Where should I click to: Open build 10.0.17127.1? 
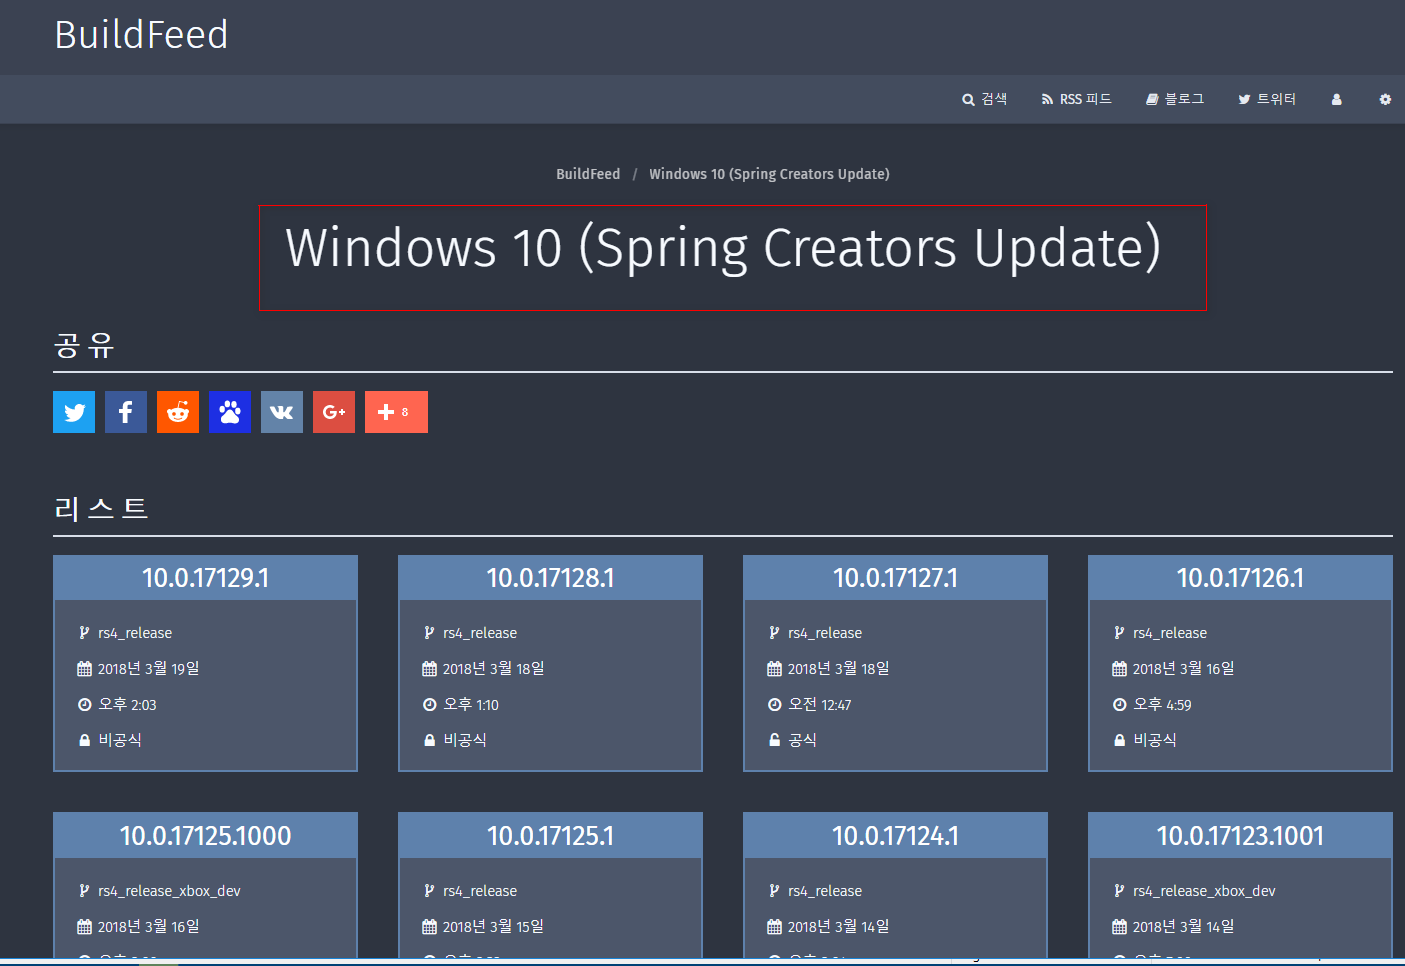895,578
